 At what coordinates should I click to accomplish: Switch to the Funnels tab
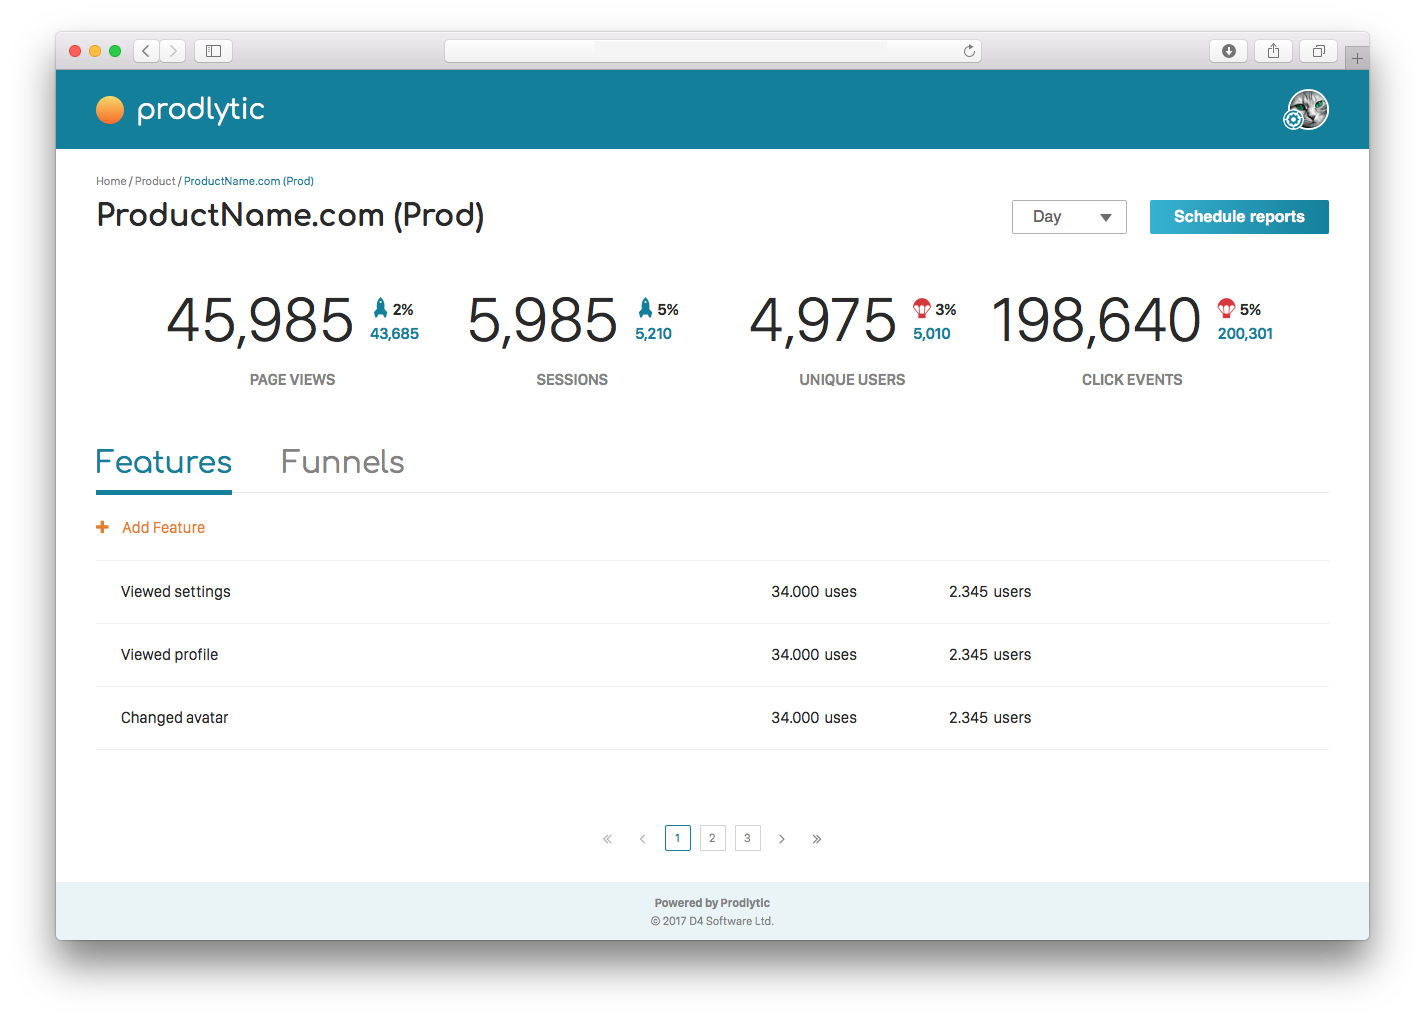coord(342,463)
